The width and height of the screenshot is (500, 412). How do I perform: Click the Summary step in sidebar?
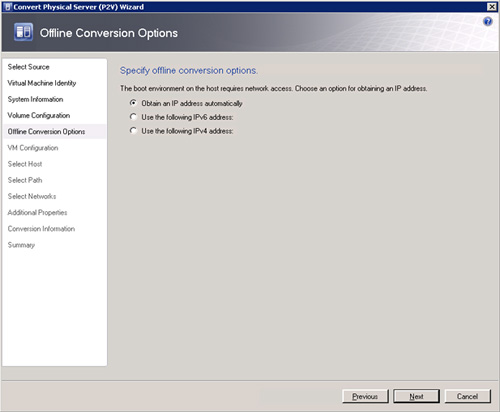(21, 245)
